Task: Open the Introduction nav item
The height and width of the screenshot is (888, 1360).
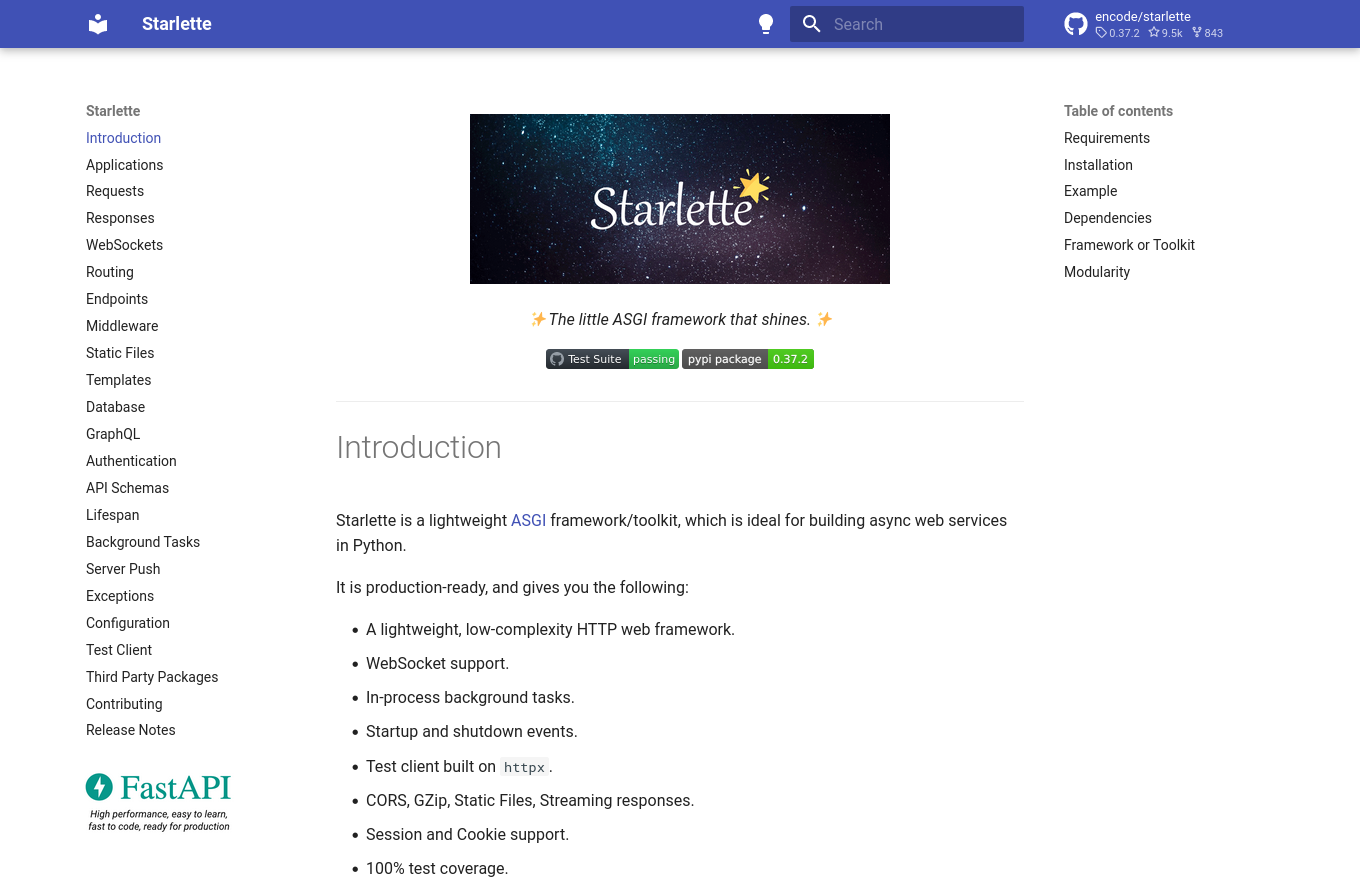Action: coord(123,138)
